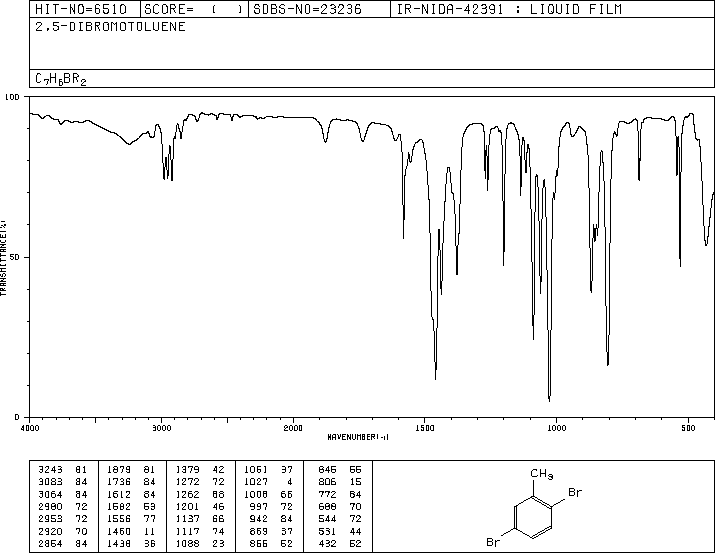Select the 1612 peak table entry
The height and width of the screenshot is (553, 715).
pos(131,494)
